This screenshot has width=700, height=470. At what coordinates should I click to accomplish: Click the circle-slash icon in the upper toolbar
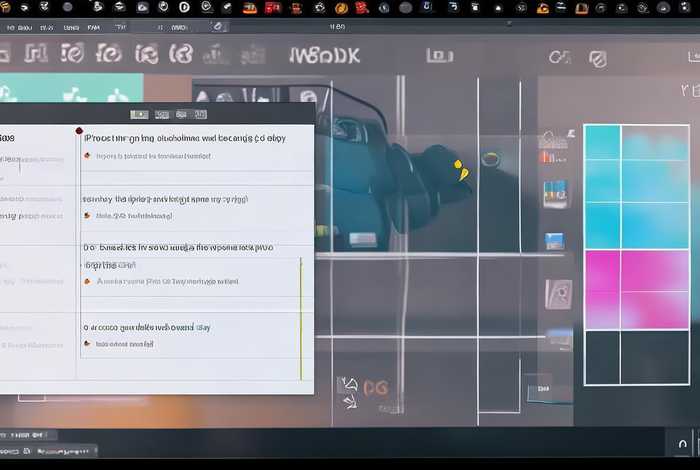tap(598, 58)
